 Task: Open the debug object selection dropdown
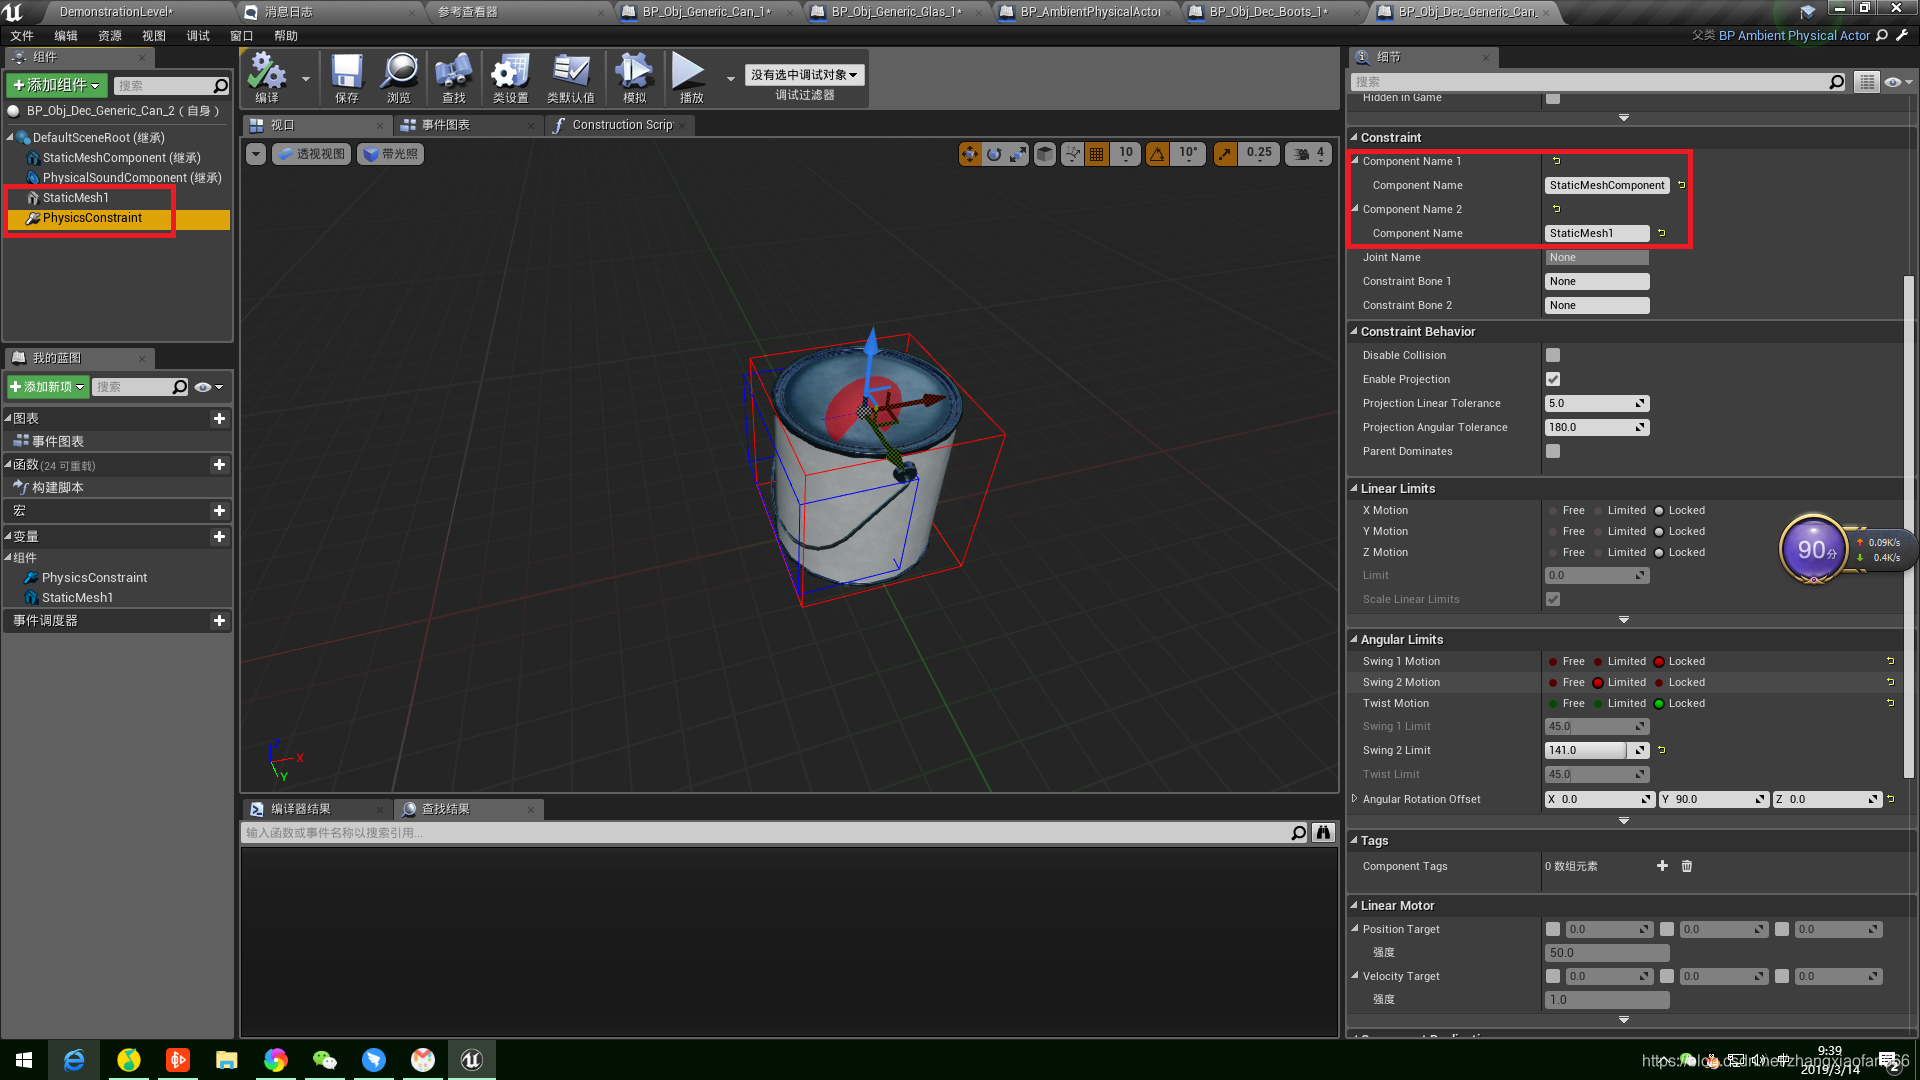[x=804, y=75]
